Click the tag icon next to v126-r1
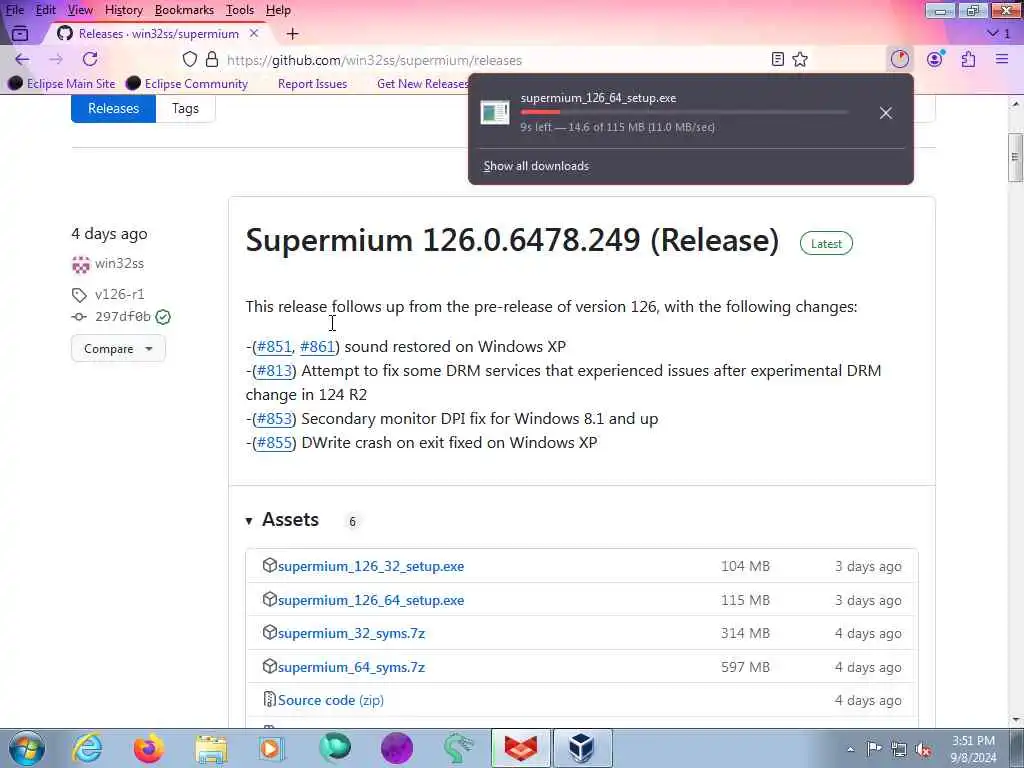The image size is (1024, 768). pyautogui.click(x=79, y=295)
